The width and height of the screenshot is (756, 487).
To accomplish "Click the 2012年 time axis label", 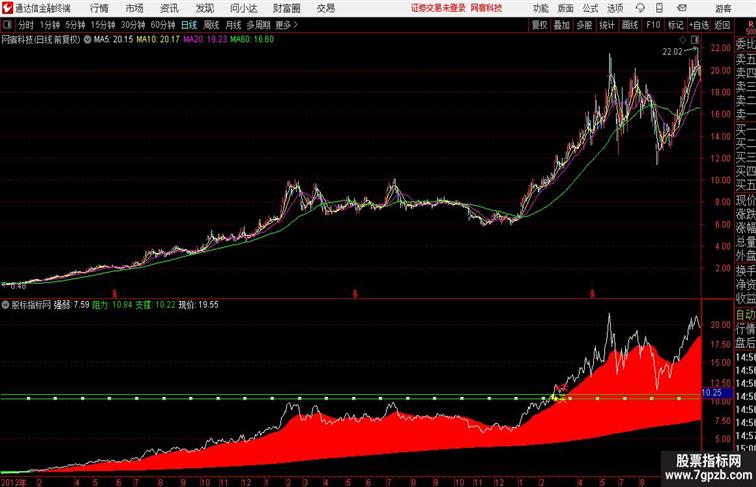I will (14, 482).
